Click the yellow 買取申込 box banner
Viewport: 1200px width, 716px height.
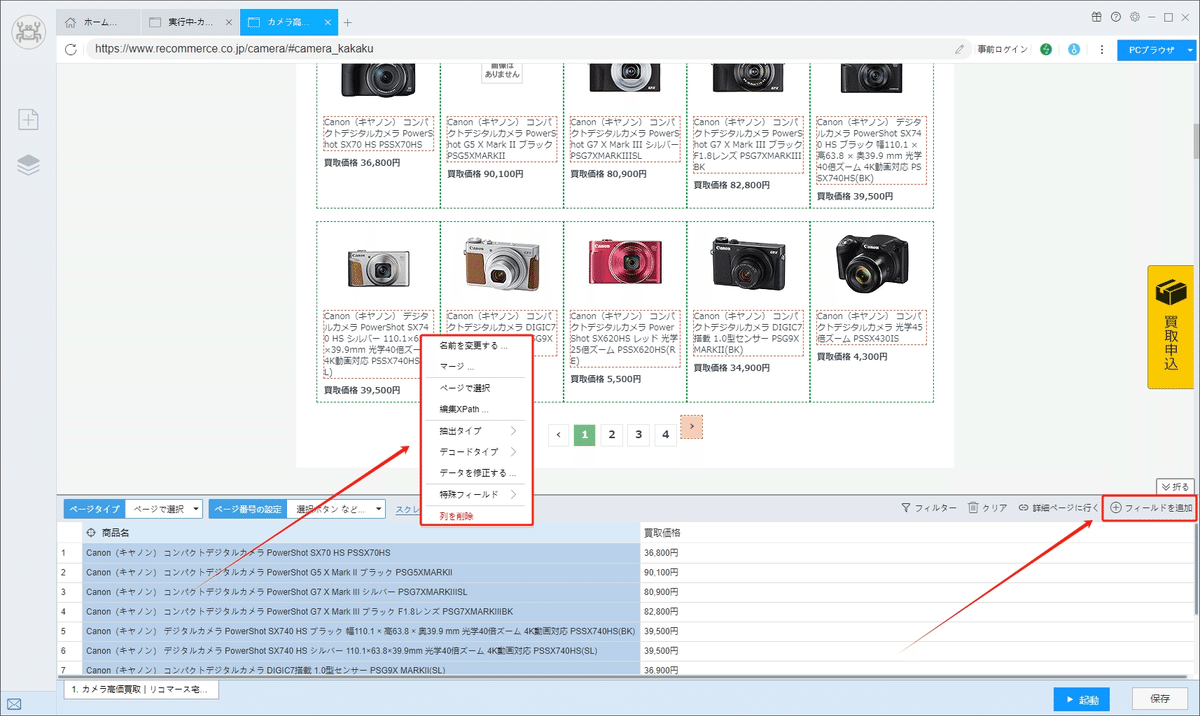click(x=1170, y=326)
